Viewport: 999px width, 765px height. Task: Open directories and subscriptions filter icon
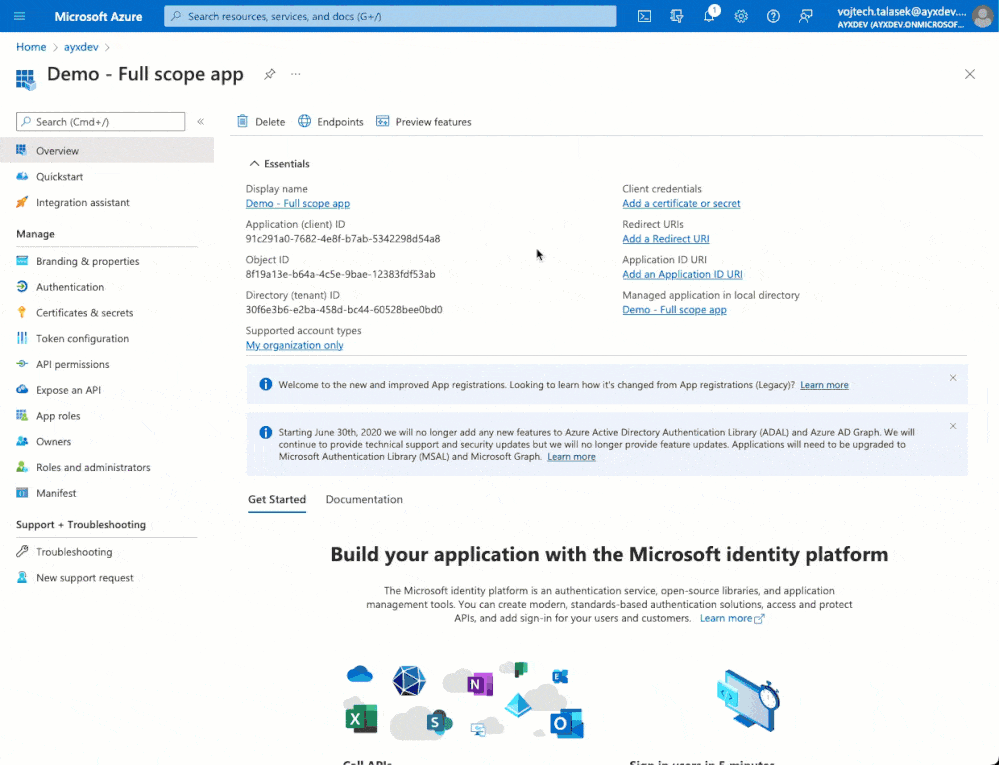(x=677, y=17)
